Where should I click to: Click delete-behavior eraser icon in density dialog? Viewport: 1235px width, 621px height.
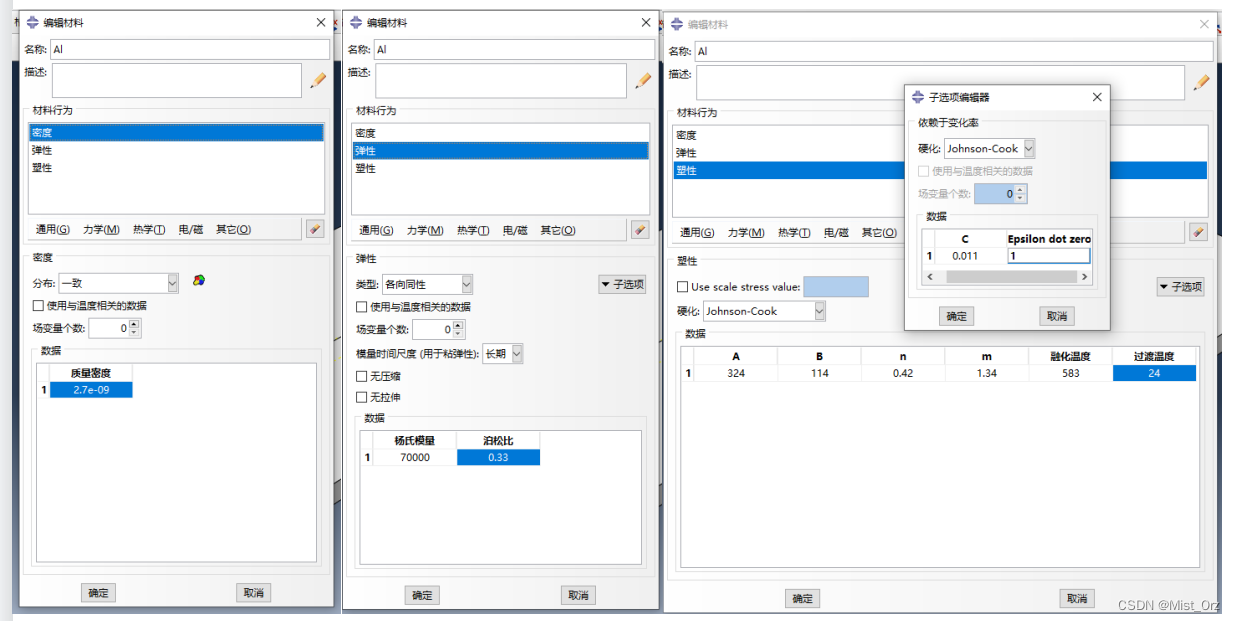(x=315, y=229)
